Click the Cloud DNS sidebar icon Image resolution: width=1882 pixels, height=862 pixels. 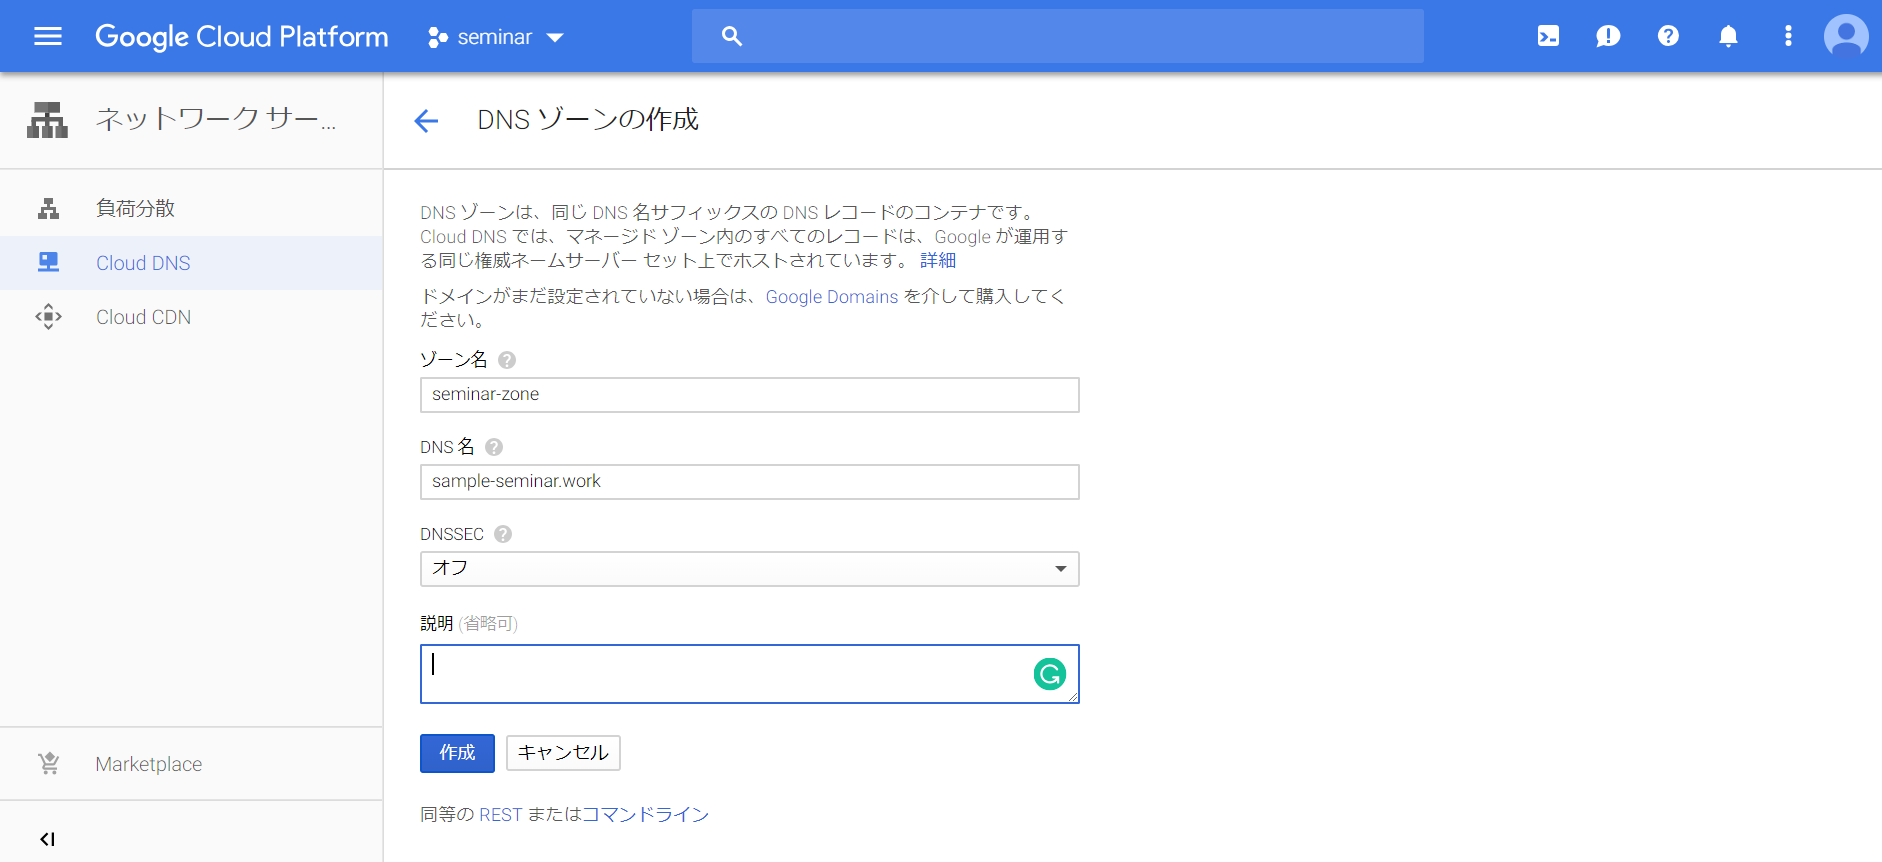tap(48, 263)
